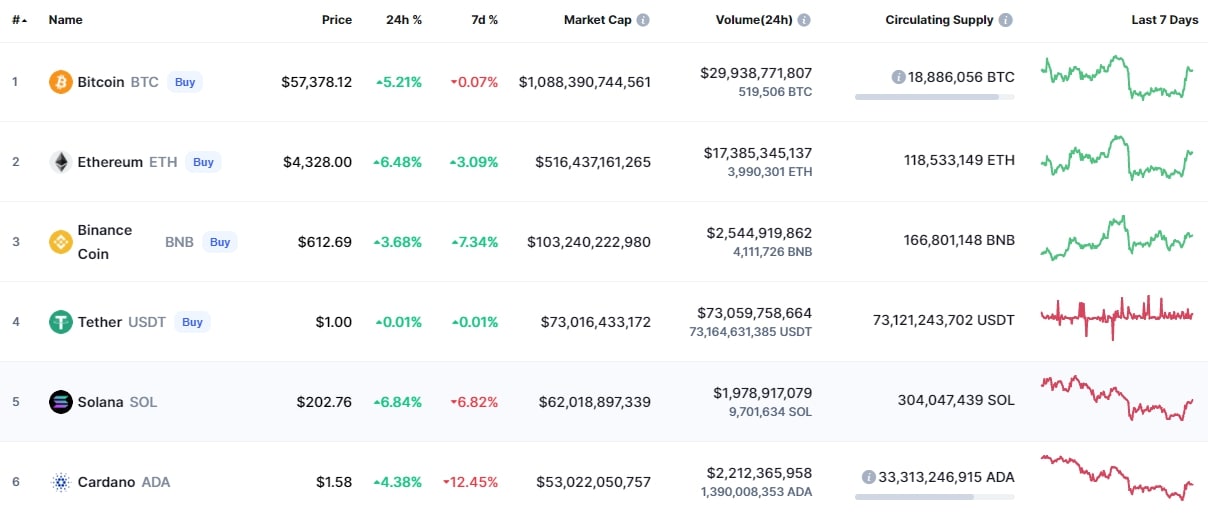This screenshot has width=1208, height=515.
Task: Sort by rank using the # header
Action: tap(19, 20)
